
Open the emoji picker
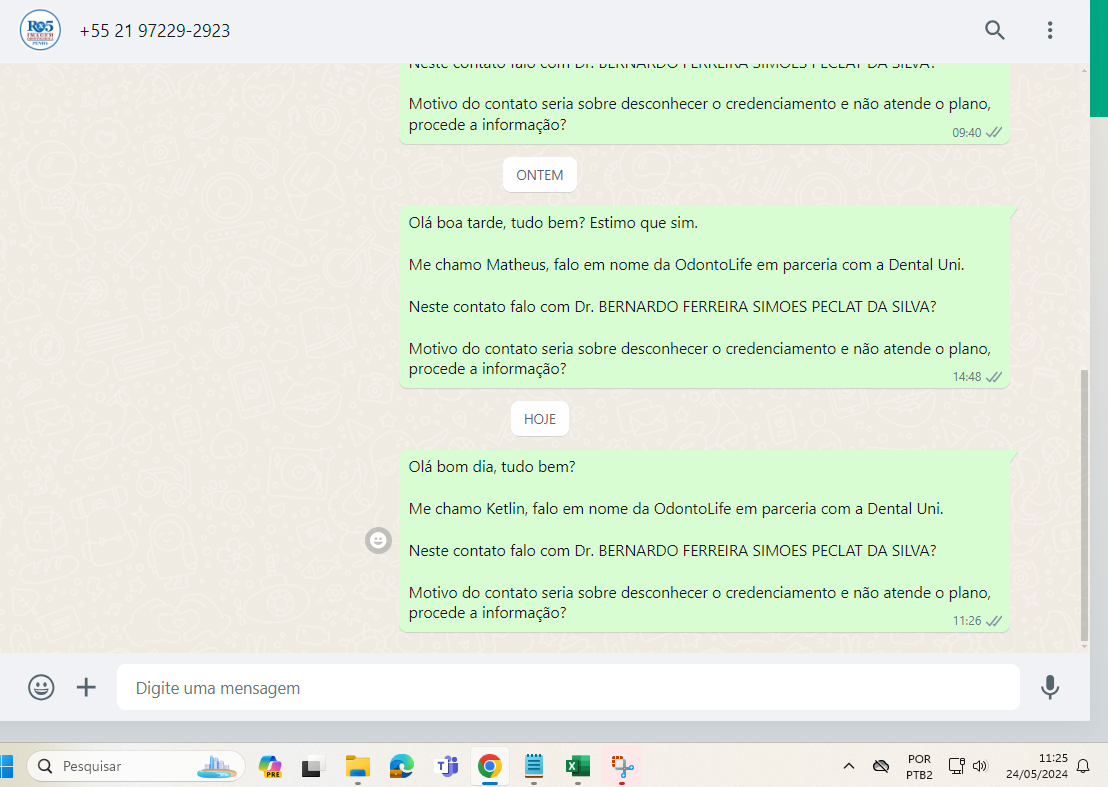(41, 687)
